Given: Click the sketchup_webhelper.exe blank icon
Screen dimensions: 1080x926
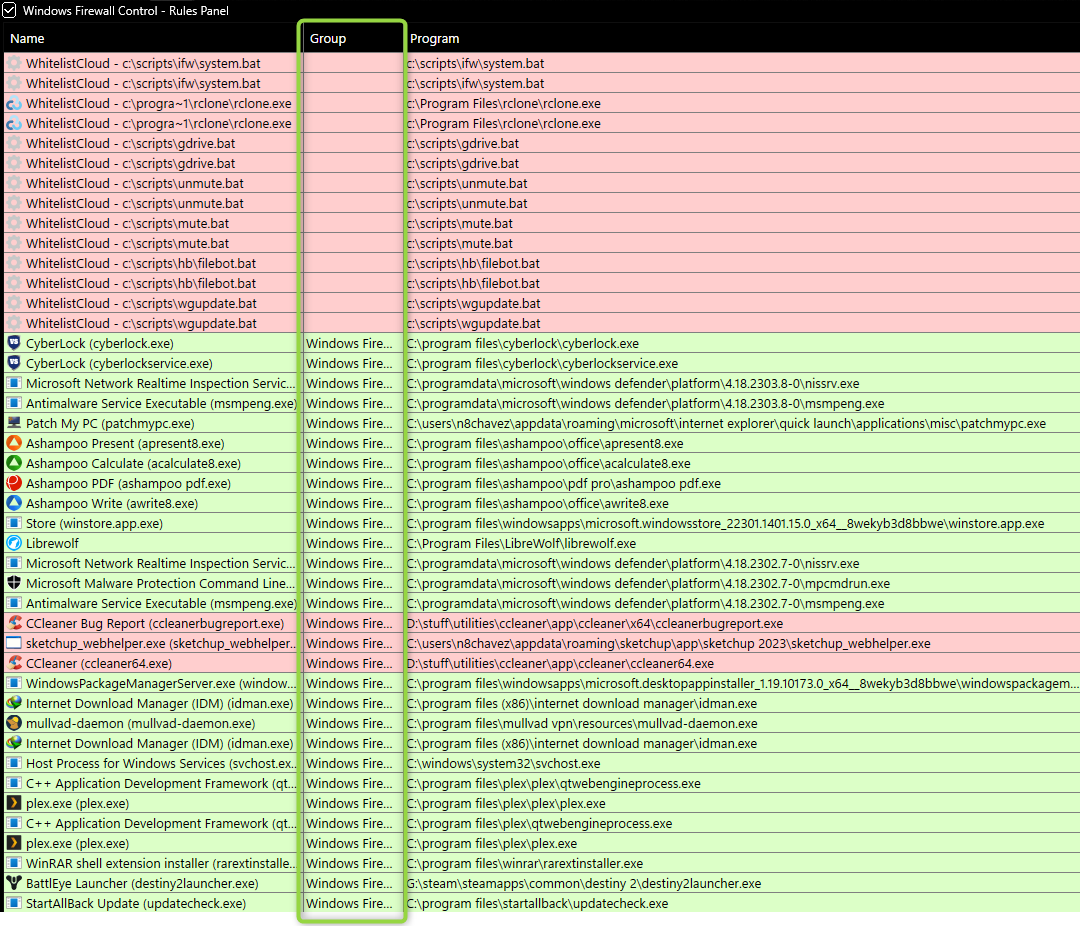Looking at the screenshot, I should [x=14, y=643].
